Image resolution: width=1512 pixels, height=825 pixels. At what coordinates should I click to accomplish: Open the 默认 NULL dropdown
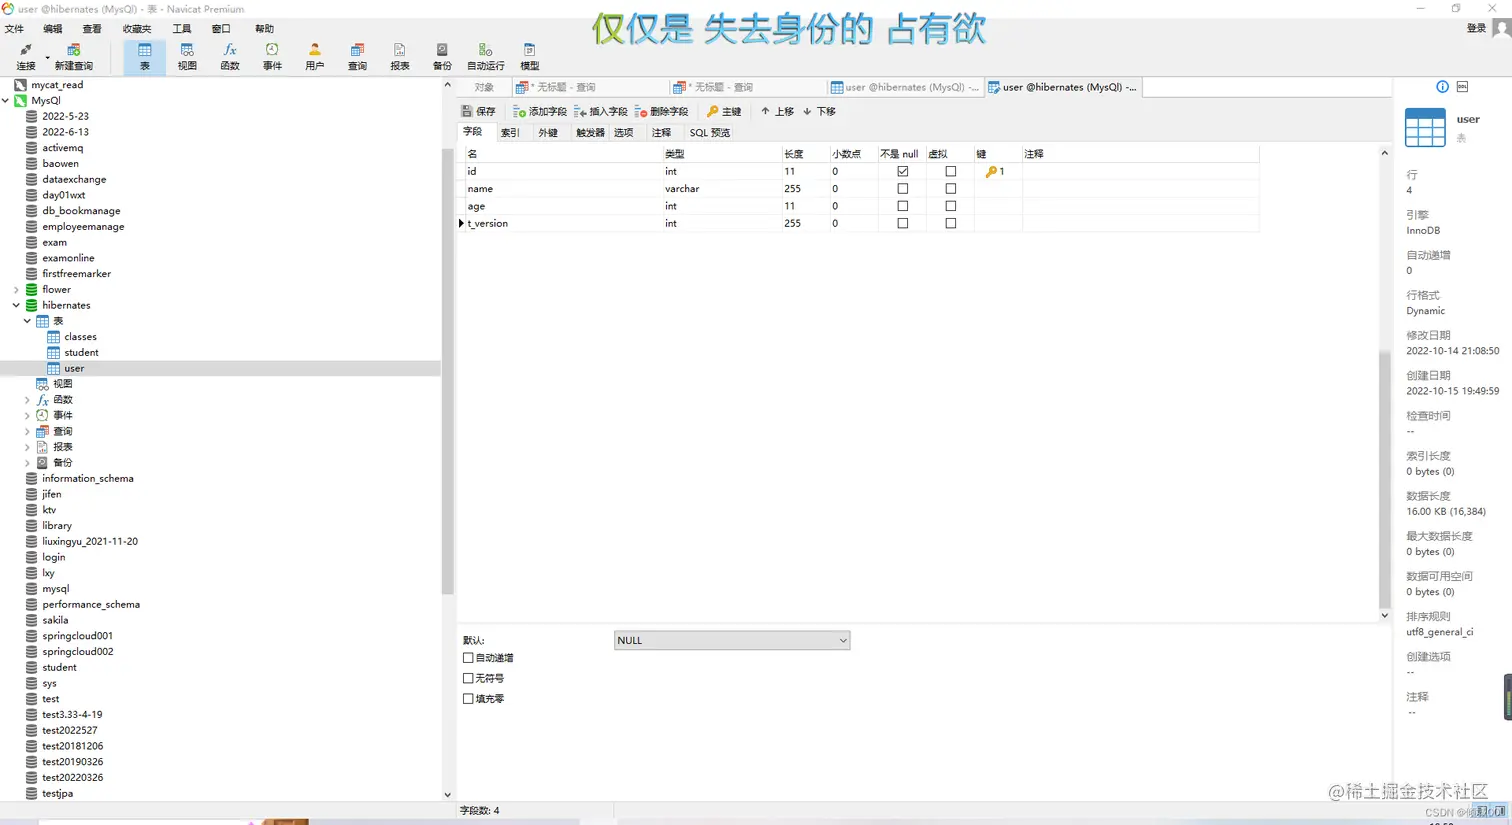tap(732, 640)
